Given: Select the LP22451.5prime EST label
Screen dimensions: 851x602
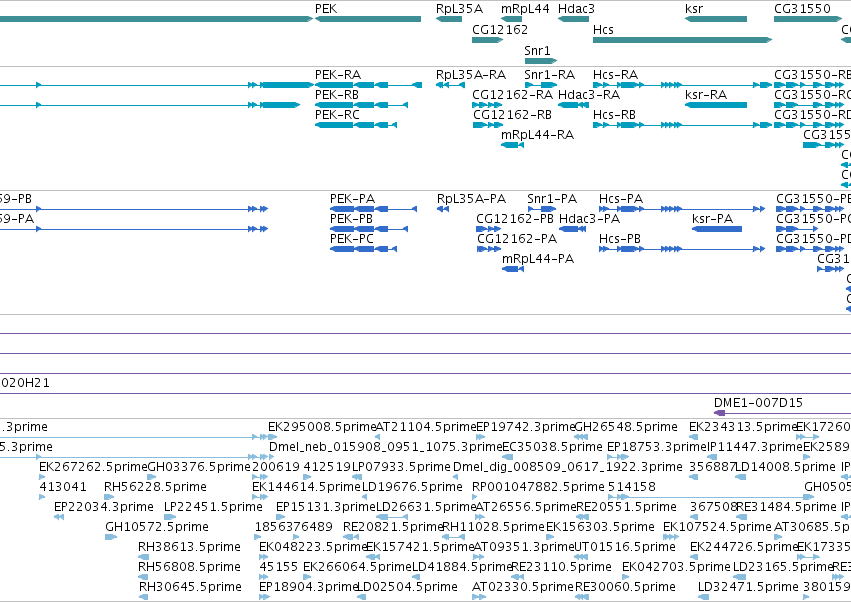Looking at the screenshot, I should [213, 507].
